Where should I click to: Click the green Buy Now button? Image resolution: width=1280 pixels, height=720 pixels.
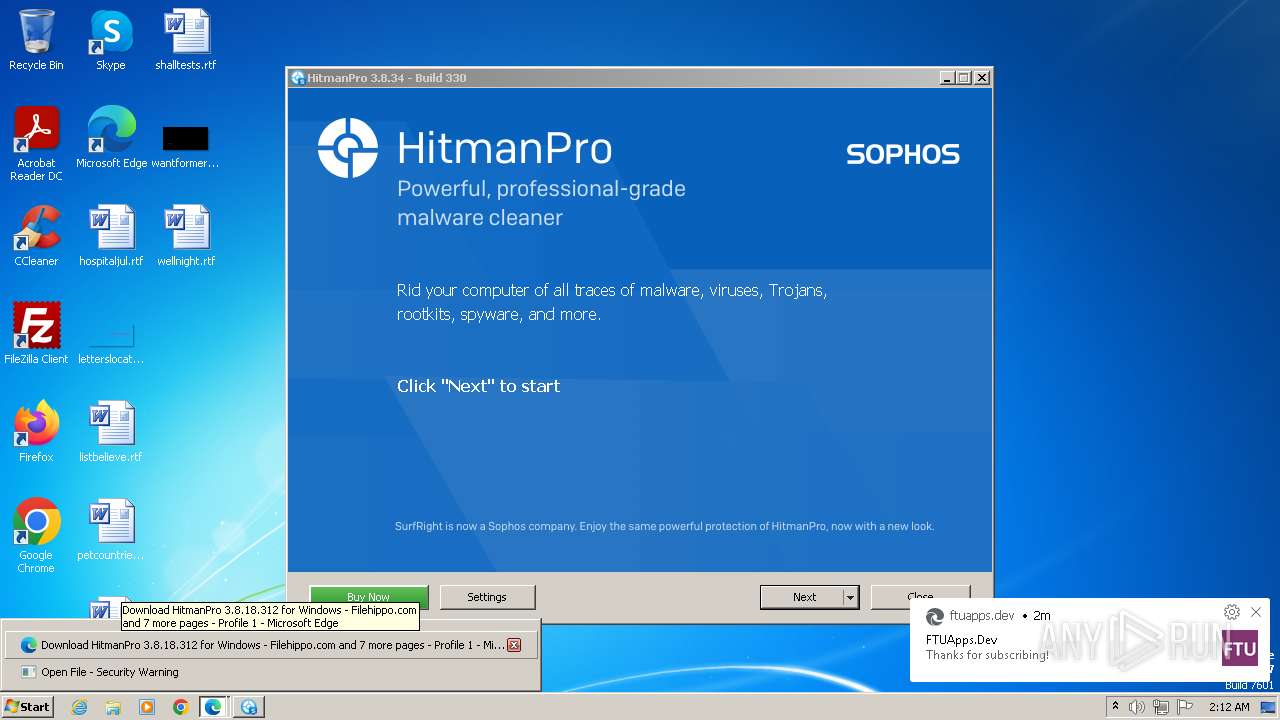pyautogui.click(x=368, y=597)
